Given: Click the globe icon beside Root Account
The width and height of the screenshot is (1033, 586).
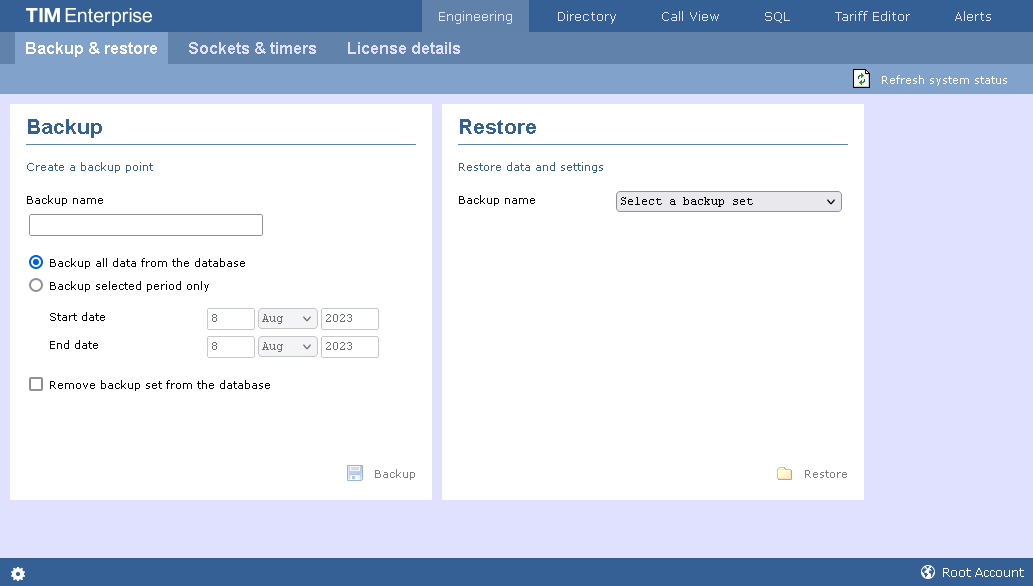Looking at the screenshot, I should point(928,573).
